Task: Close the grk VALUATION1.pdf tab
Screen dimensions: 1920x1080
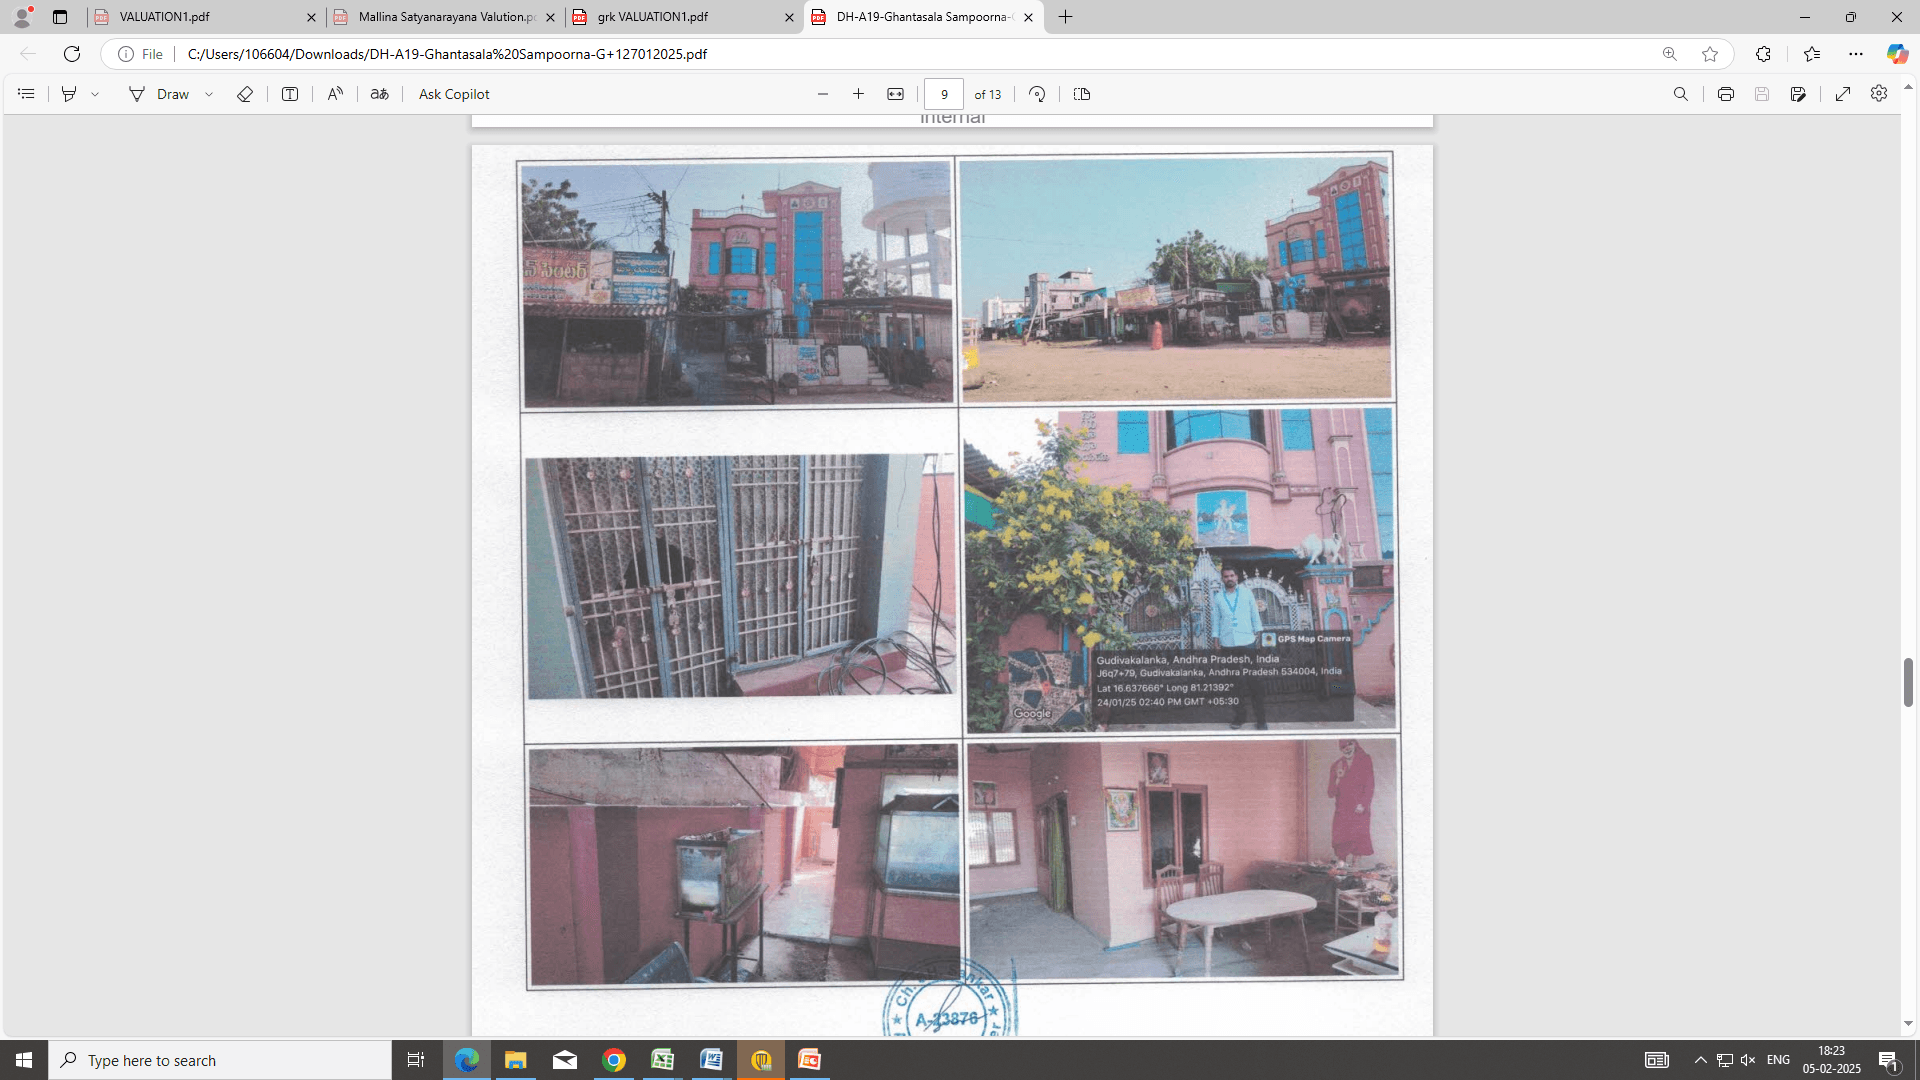Action: click(x=789, y=17)
